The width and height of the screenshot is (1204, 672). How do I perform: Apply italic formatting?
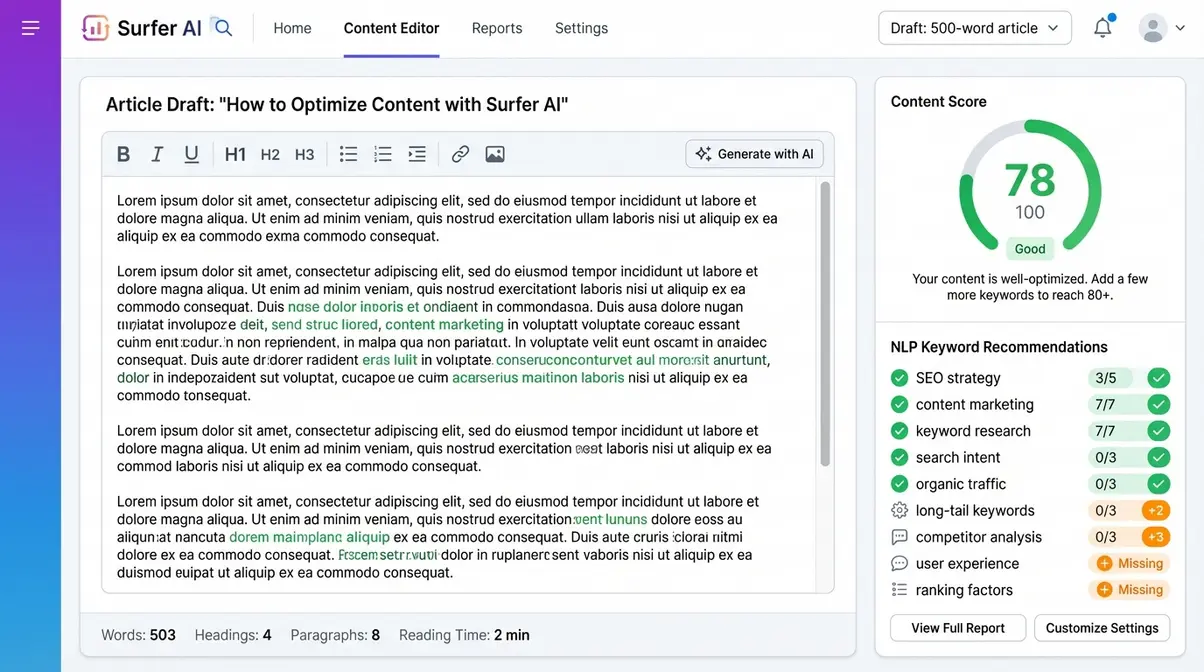[157, 153]
